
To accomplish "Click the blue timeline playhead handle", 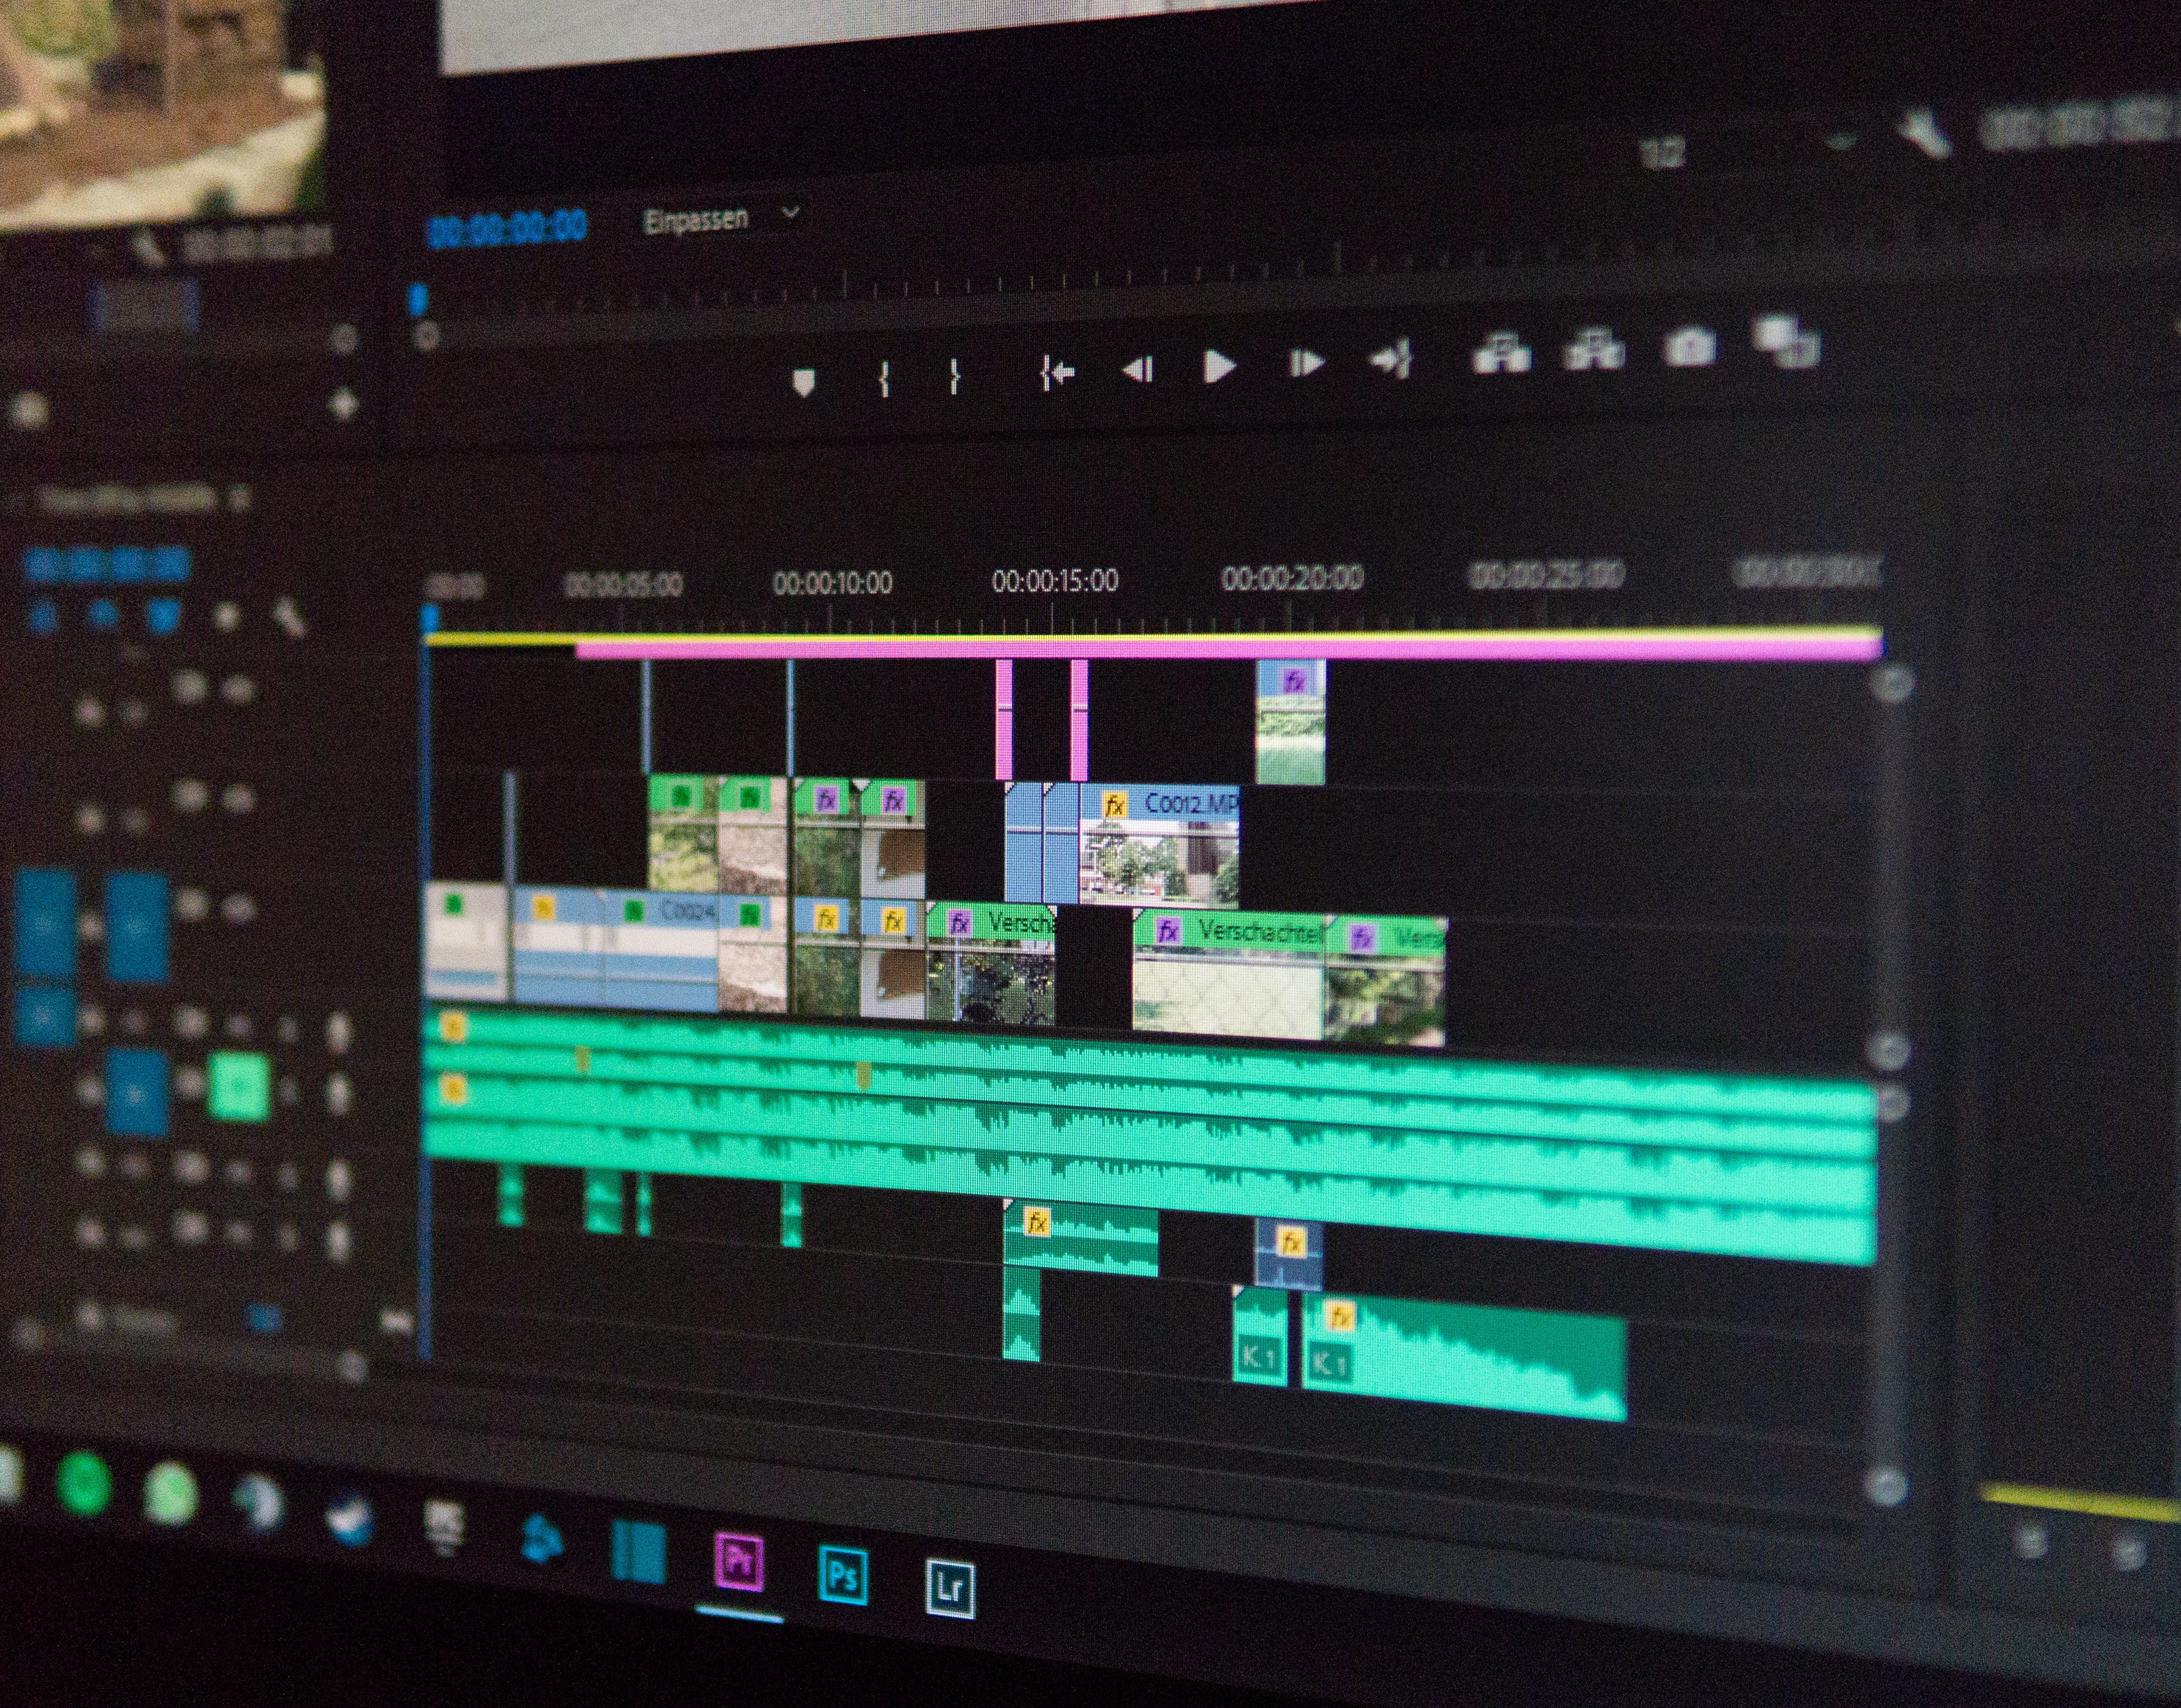I will pyautogui.click(x=430, y=617).
